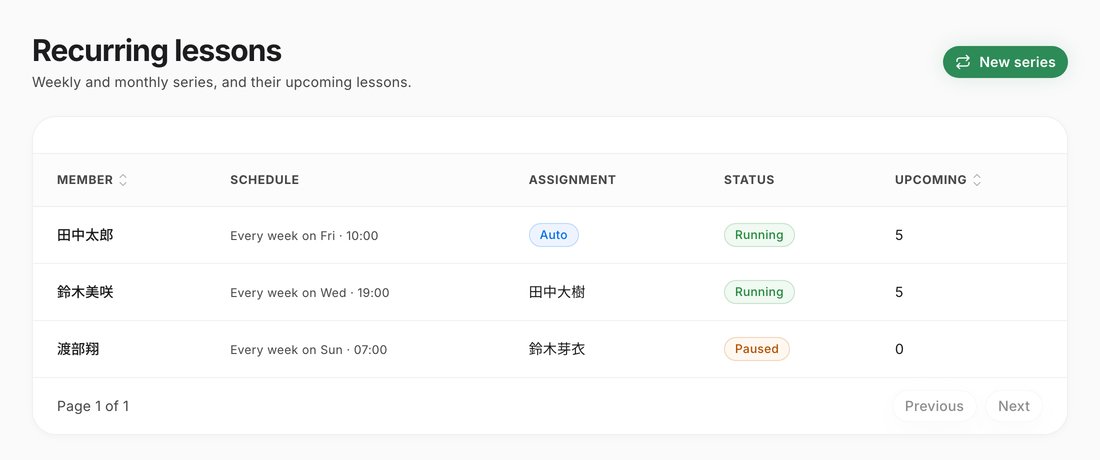Click the Paused status badge

(x=756, y=349)
